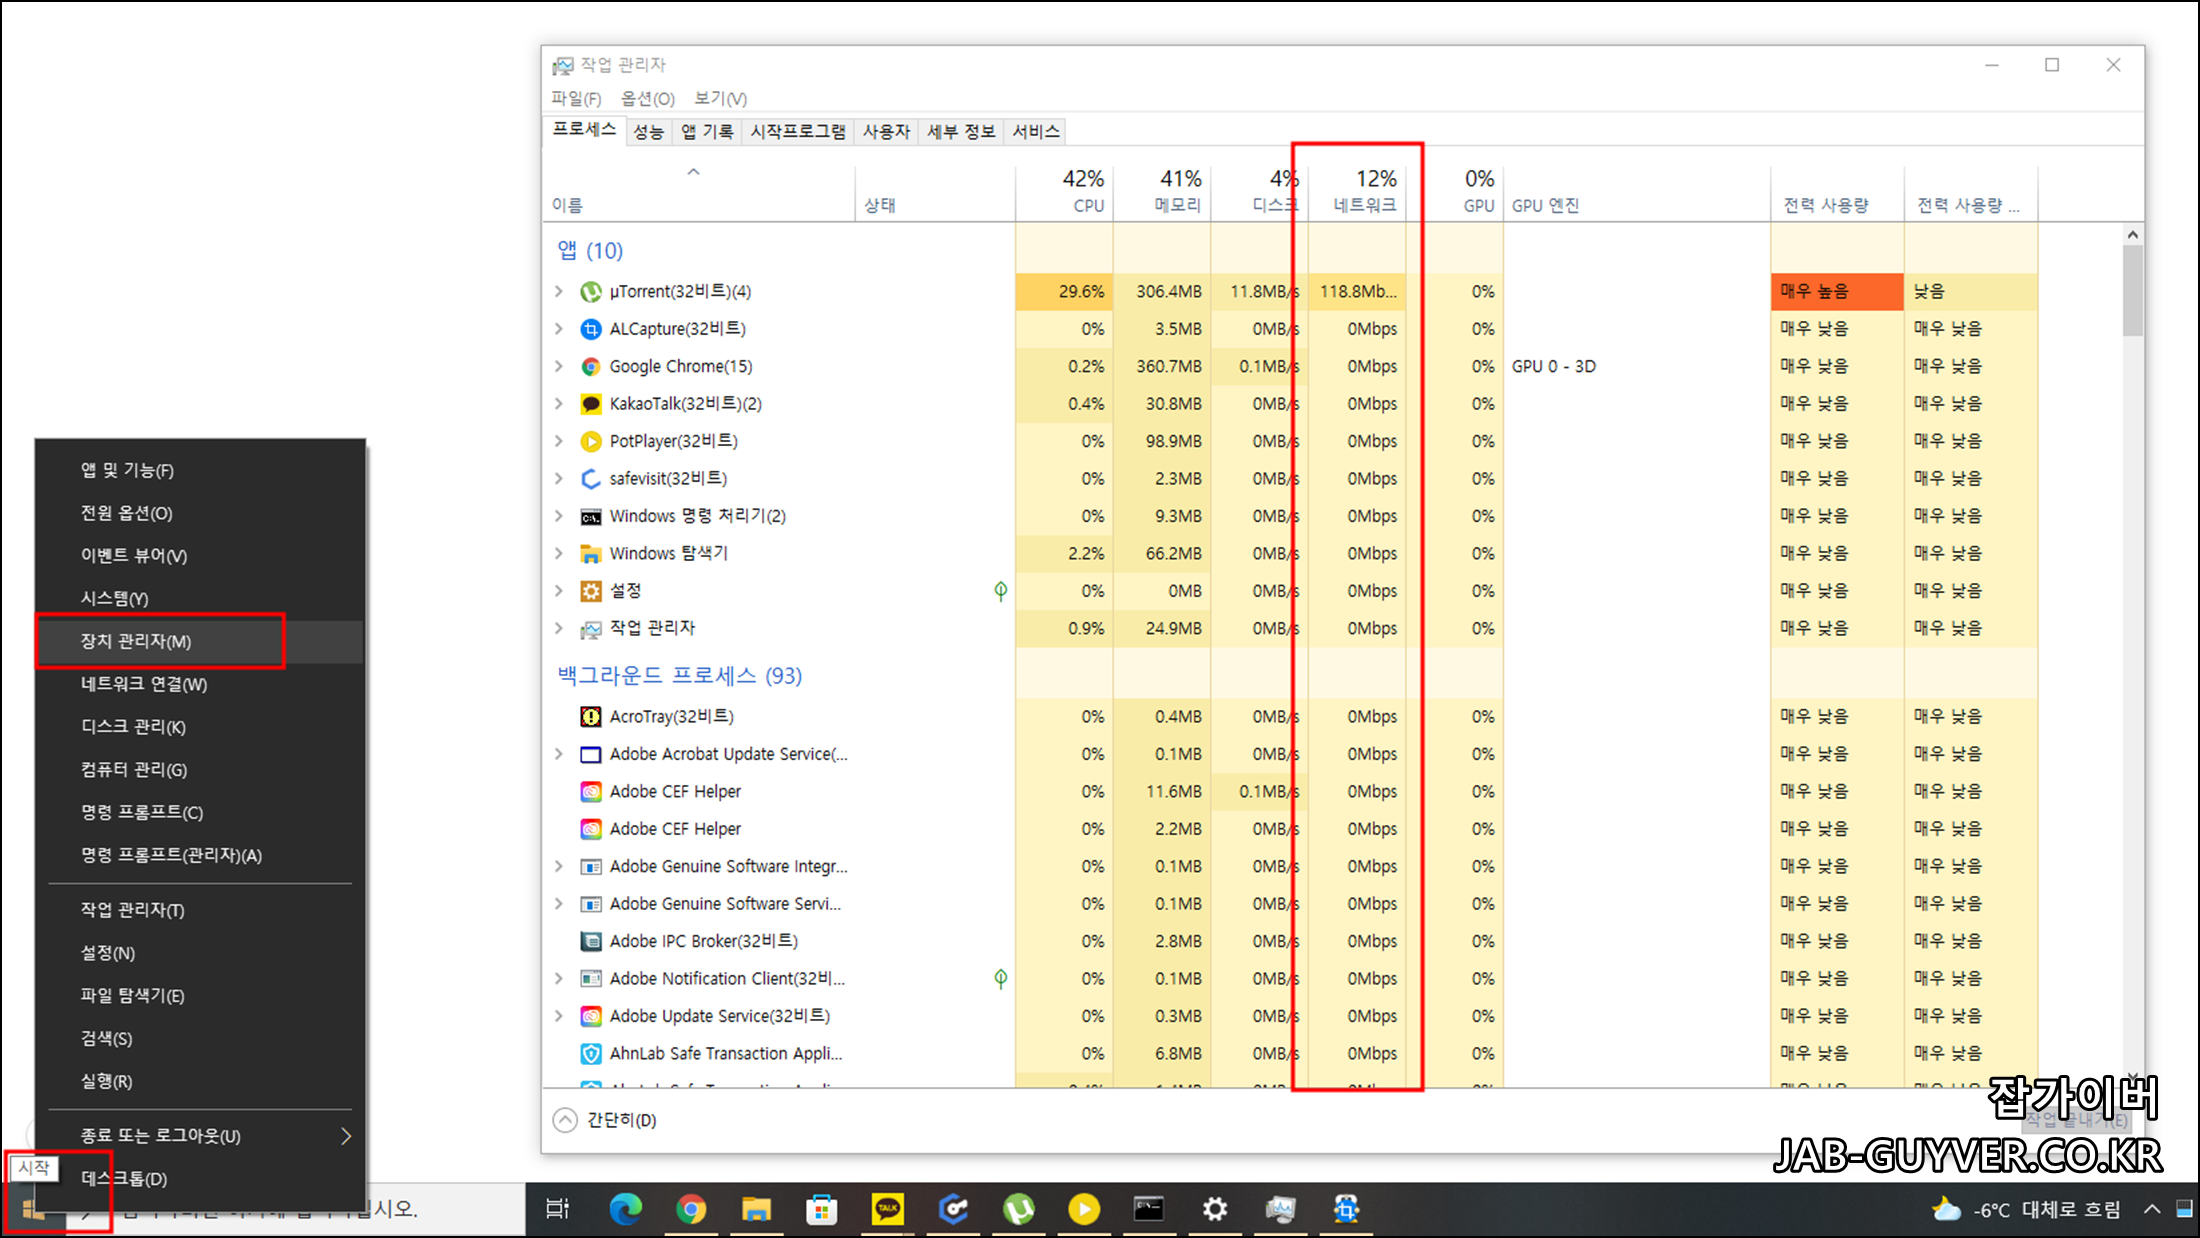Open KakaoTalk from the taskbar
Screen dimensions: 2200x1238
(887, 1210)
